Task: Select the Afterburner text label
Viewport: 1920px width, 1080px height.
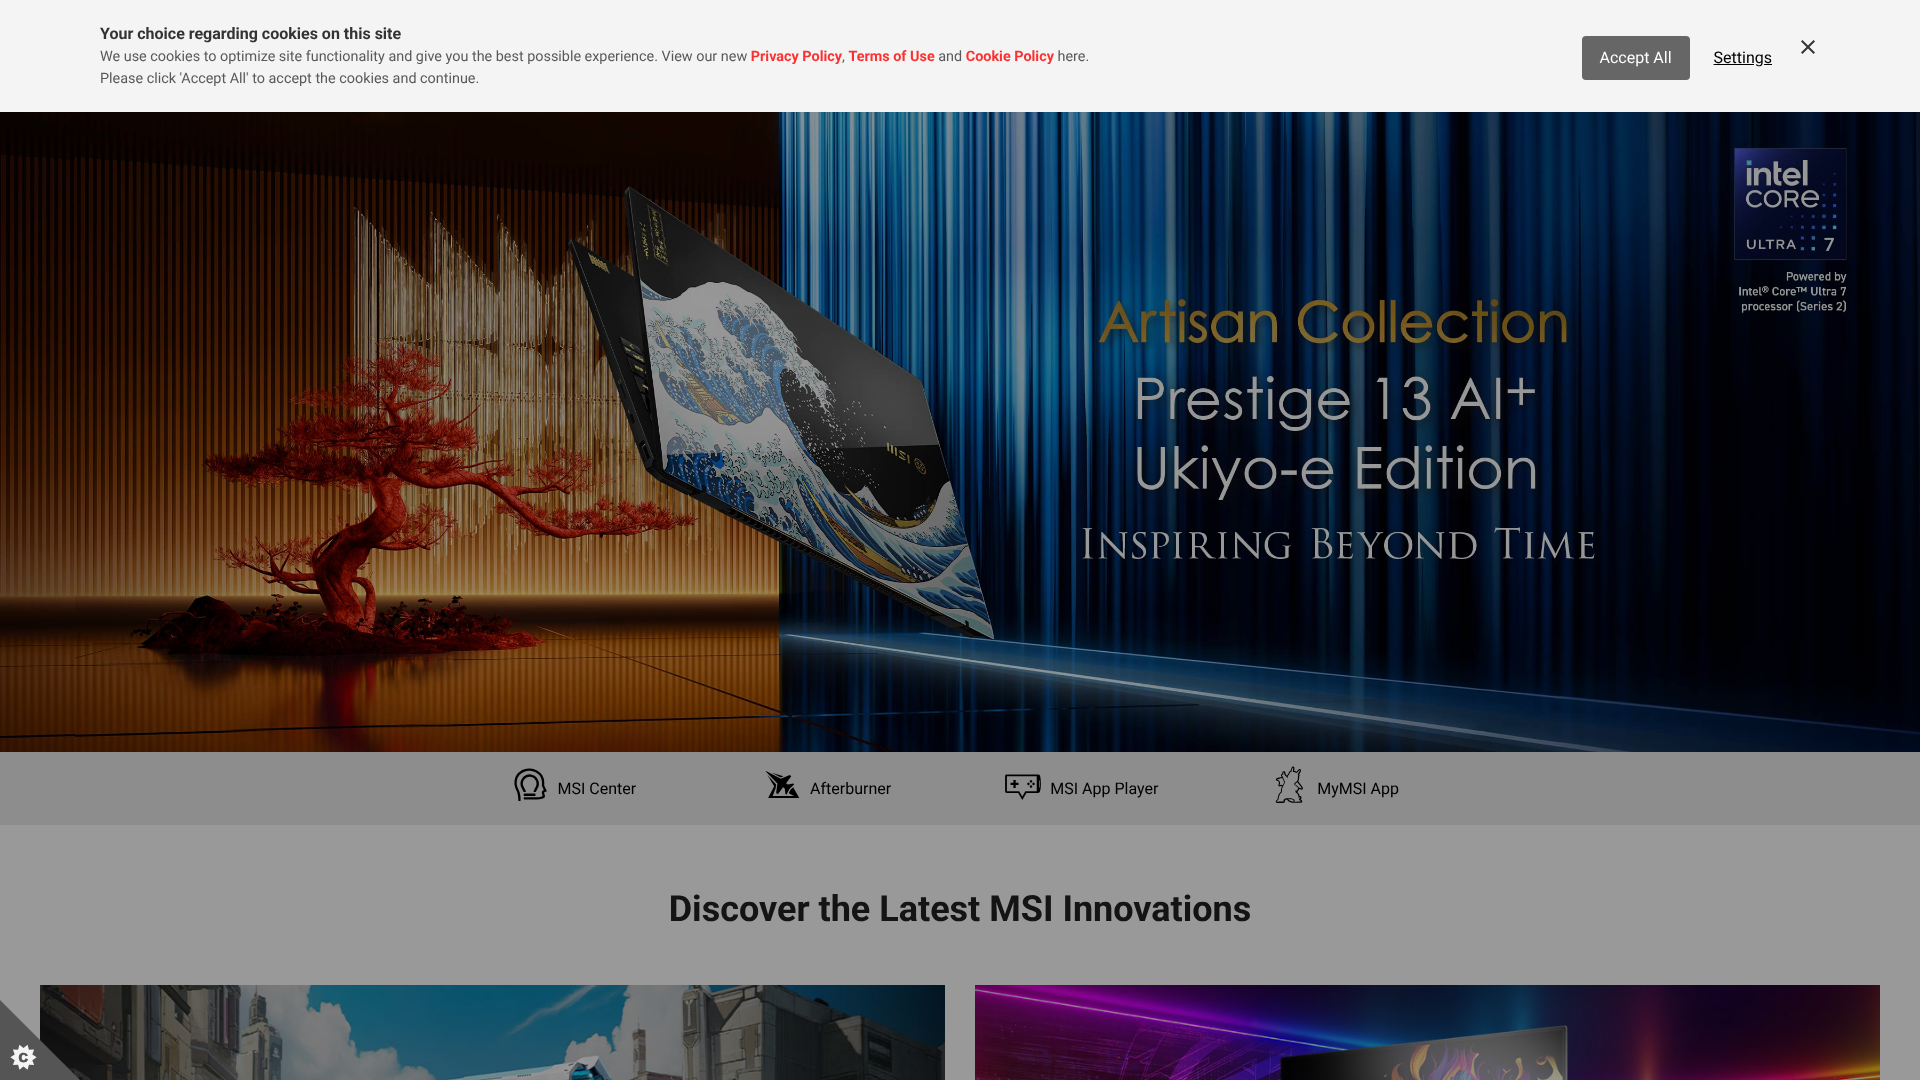Action: coord(850,789)
